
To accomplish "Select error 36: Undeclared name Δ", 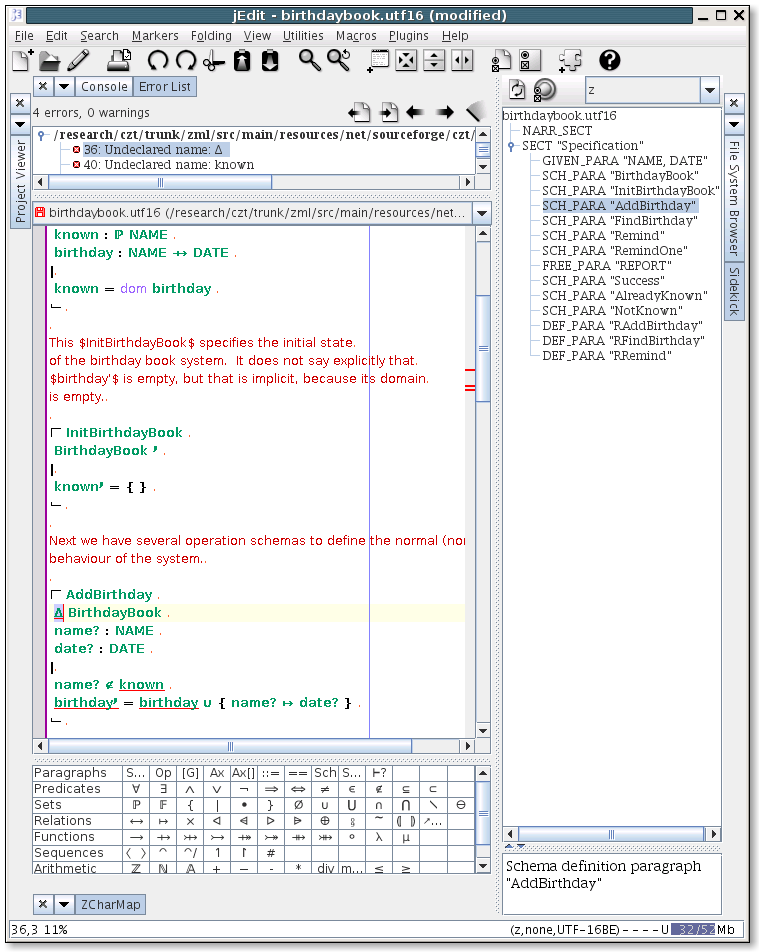I will 153,149.
